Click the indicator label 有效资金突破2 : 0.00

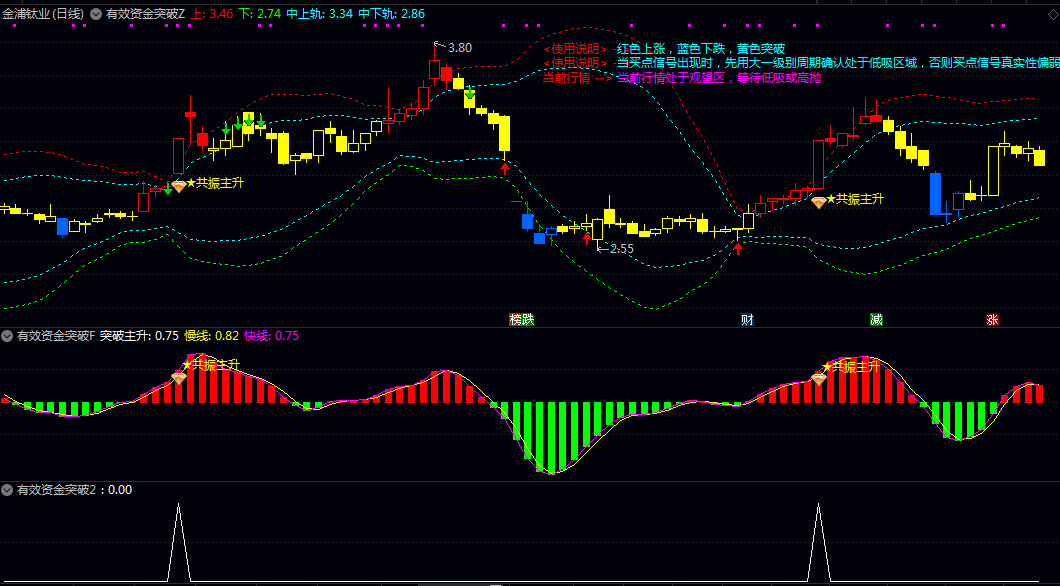(74, 490)
